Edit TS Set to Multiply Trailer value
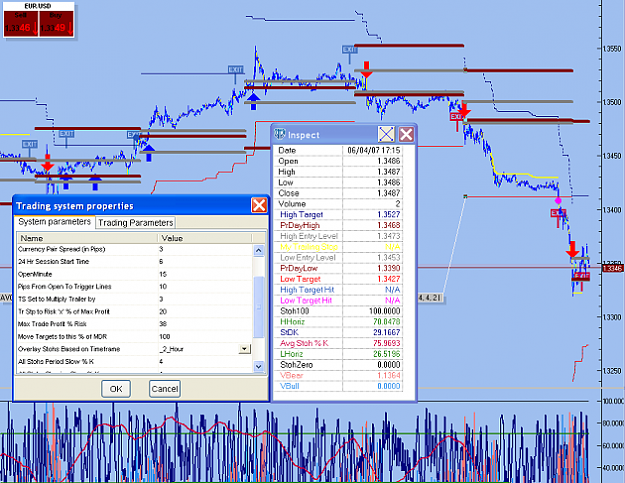This screenshot has height=483, width=625. coord(205,299)
